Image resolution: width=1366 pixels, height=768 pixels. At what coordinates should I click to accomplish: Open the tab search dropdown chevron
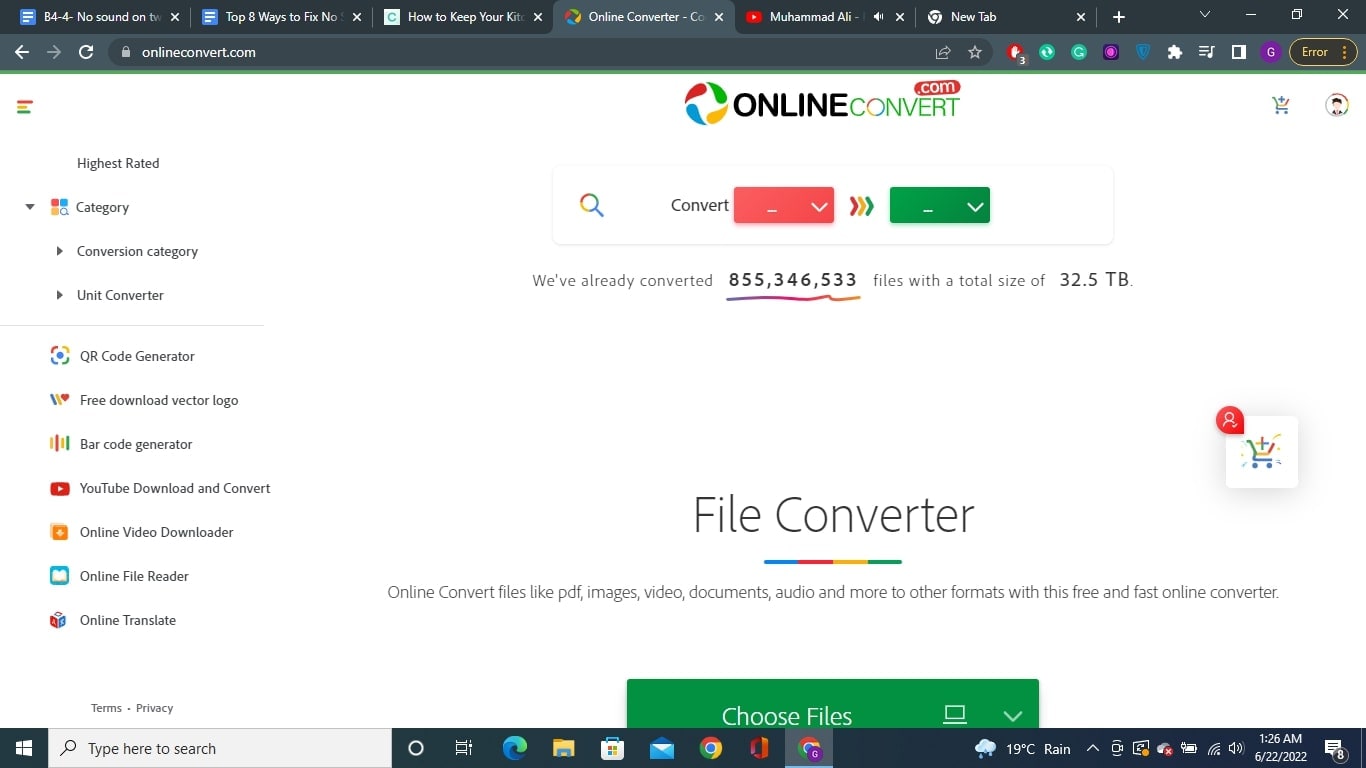coord(1204,15)
